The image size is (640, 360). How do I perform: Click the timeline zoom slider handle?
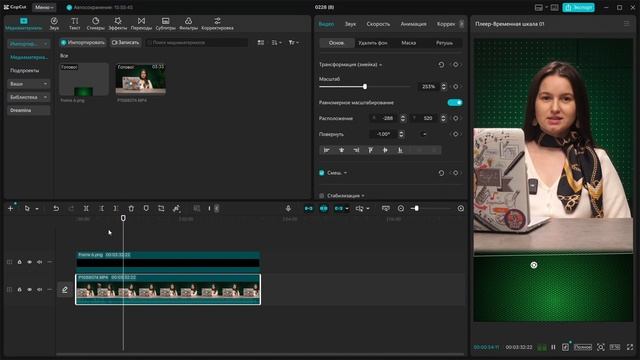[x=416, y=209]
